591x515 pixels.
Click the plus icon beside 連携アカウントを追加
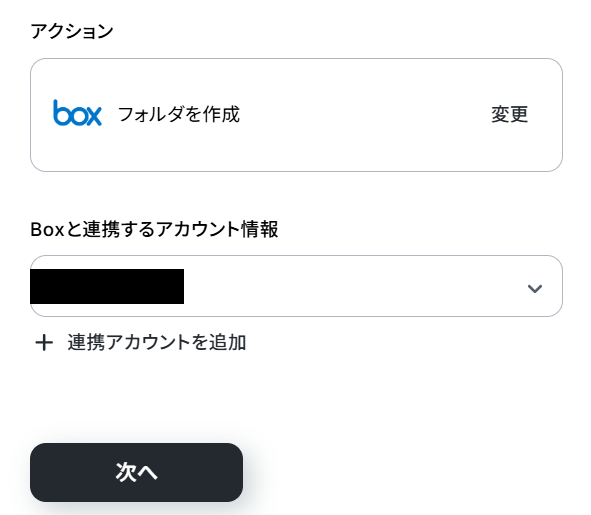tap(44, 343)
